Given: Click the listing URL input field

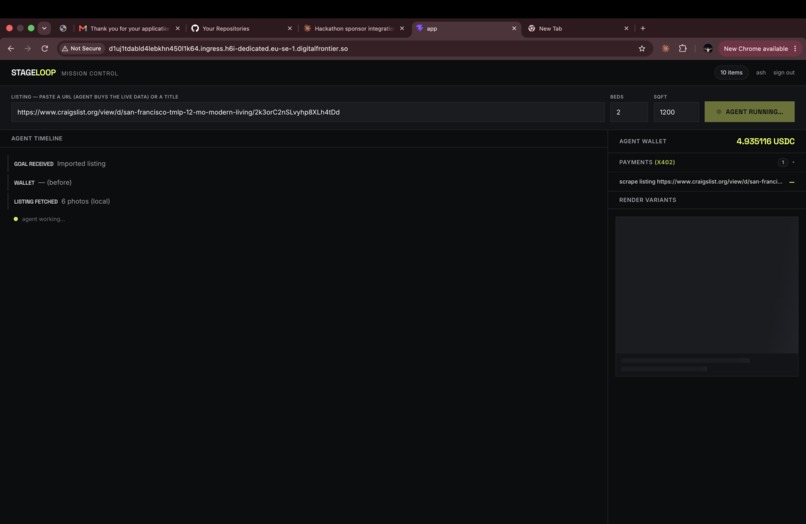Looking at the screenshot, I should tap(307, 112).
